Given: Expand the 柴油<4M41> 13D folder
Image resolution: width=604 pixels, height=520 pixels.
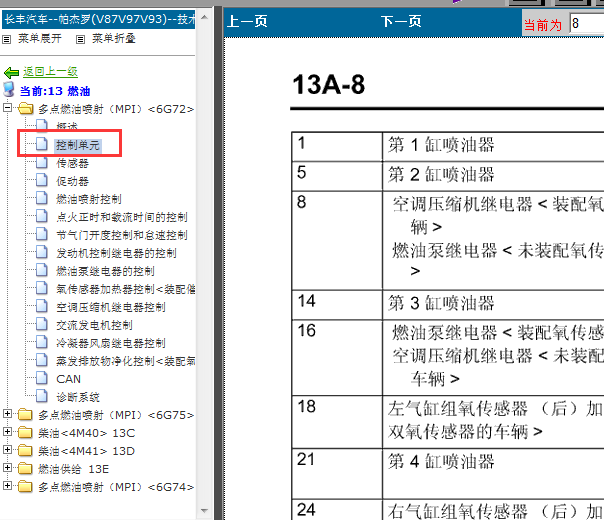Looking at the screenshot, I should [7, 450].
